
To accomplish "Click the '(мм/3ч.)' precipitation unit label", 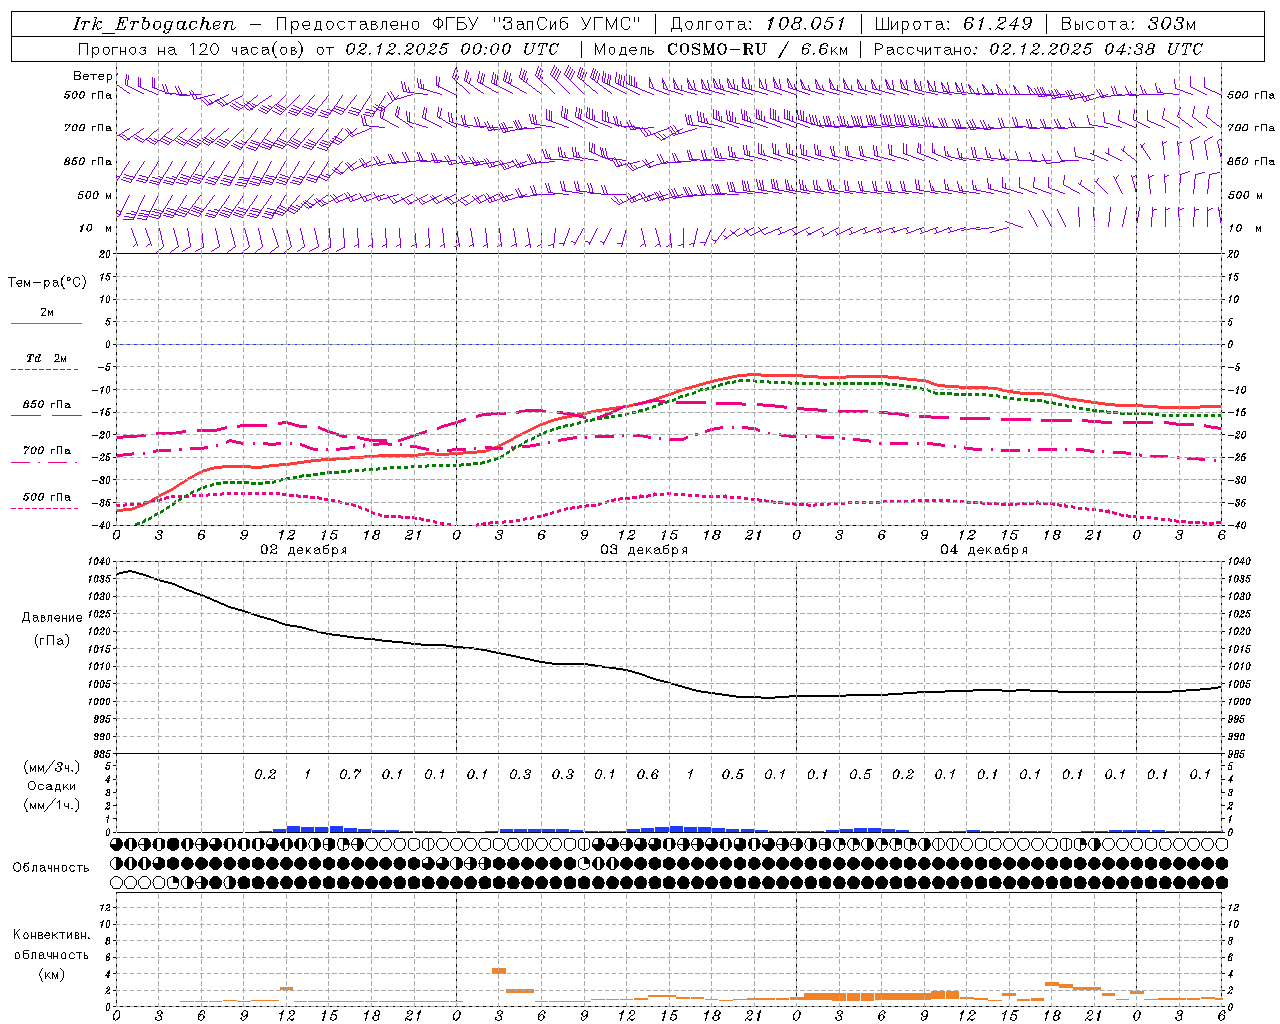I will pos(51,767).
